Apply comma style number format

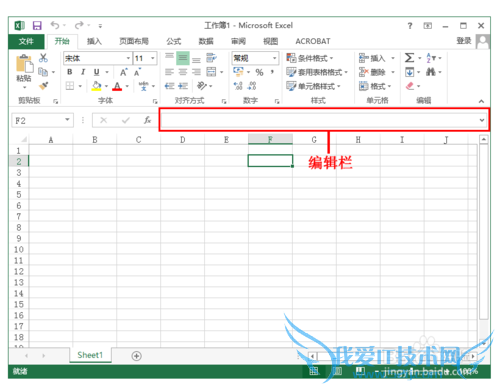click(272, 72)
